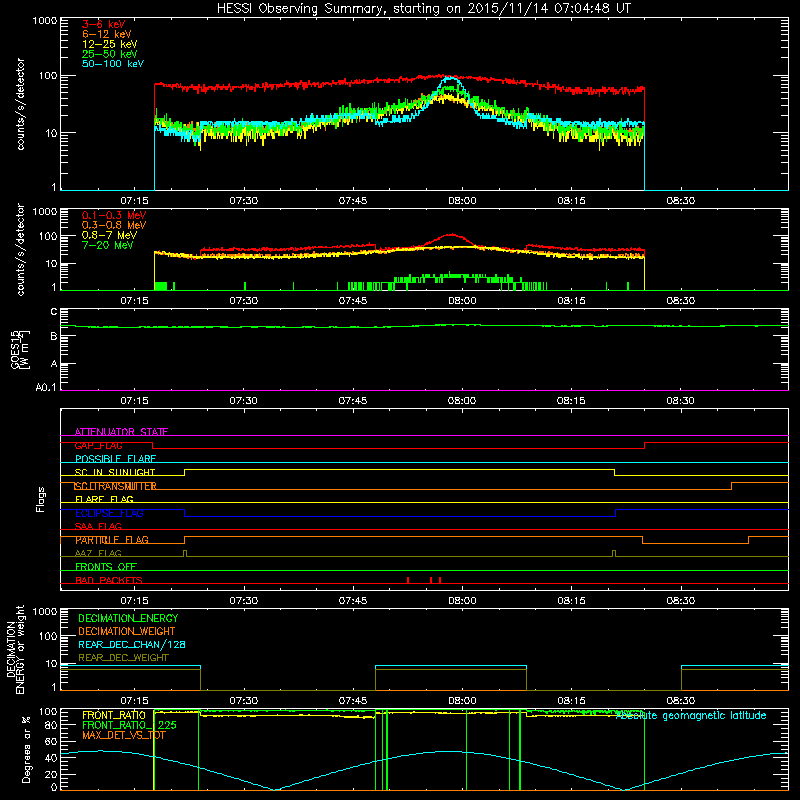This screenshot has height=800, width=800.
Task: Click the Absolute geomagnetic latitude label
Action: (691, 715)
